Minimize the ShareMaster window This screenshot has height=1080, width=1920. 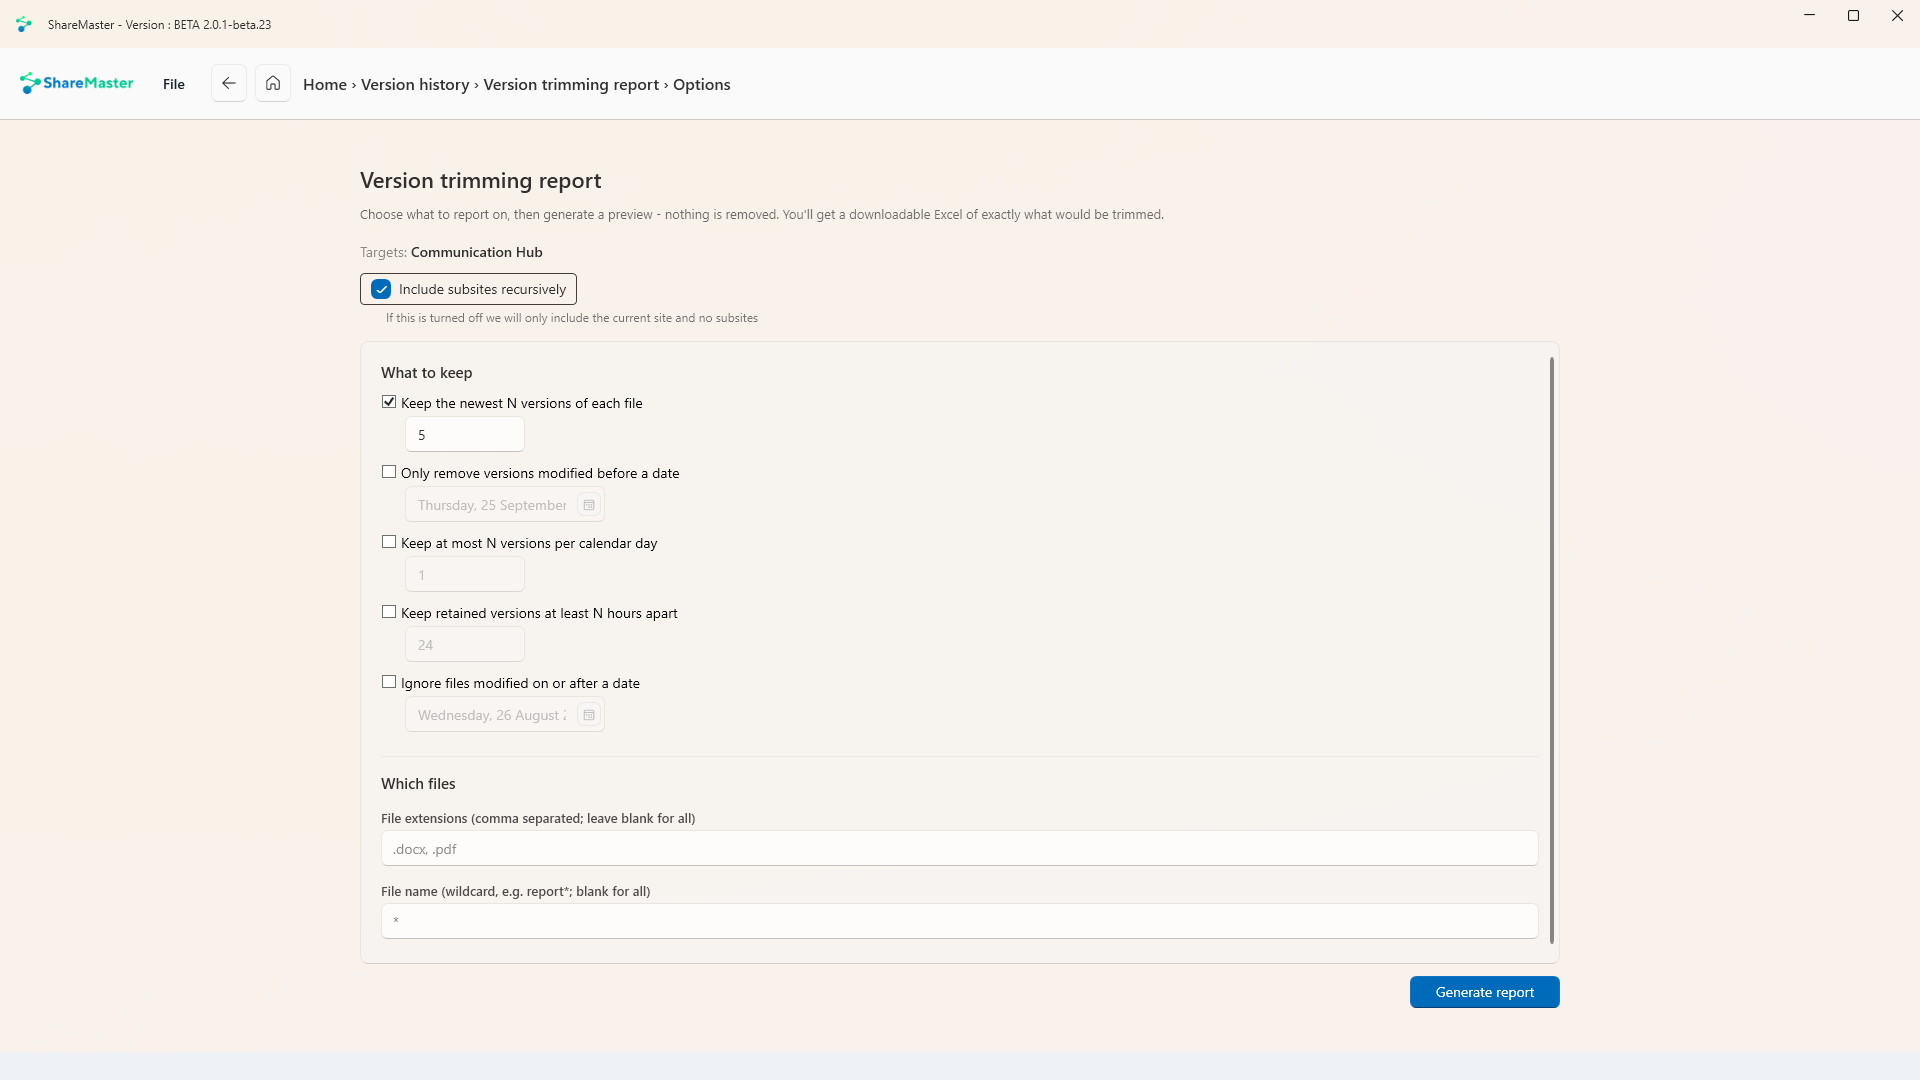(1809, 16)
